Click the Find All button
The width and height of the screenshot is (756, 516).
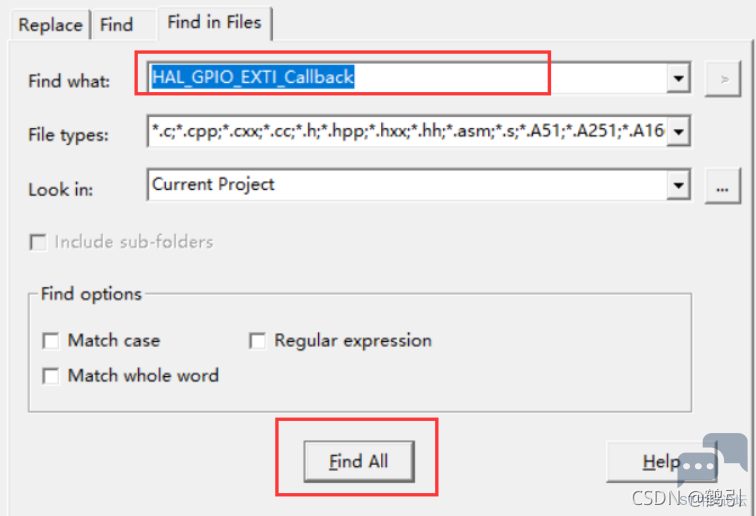[x=359, y=462]
